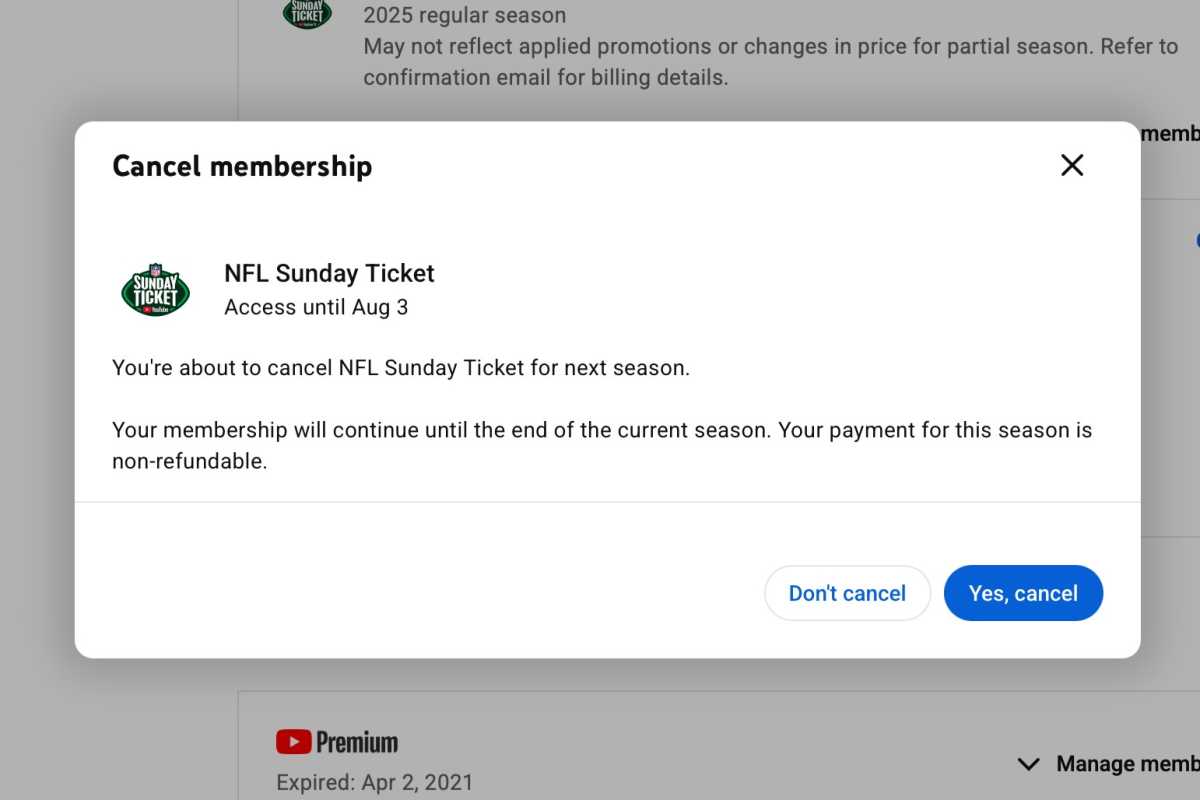Viewport: 1200px width, 800px height.
Task: Click the red YouTube icon next to Premium text
Action: [293, 742]
